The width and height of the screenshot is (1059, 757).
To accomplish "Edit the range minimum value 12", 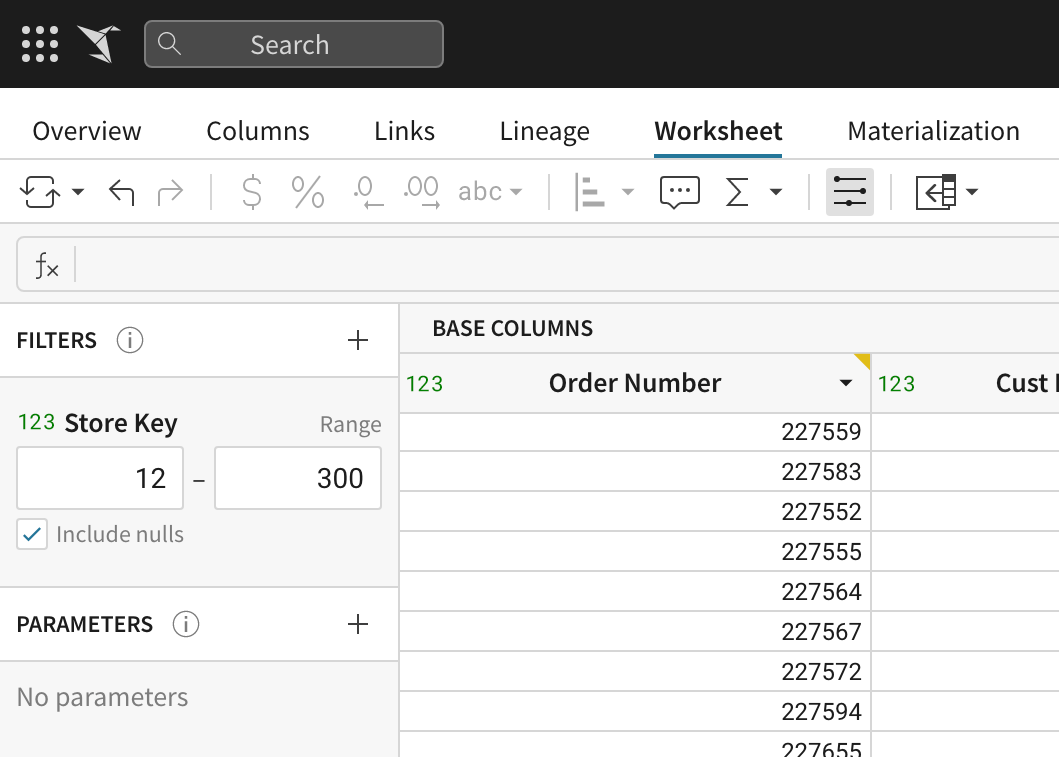I will tap(100, 478).
